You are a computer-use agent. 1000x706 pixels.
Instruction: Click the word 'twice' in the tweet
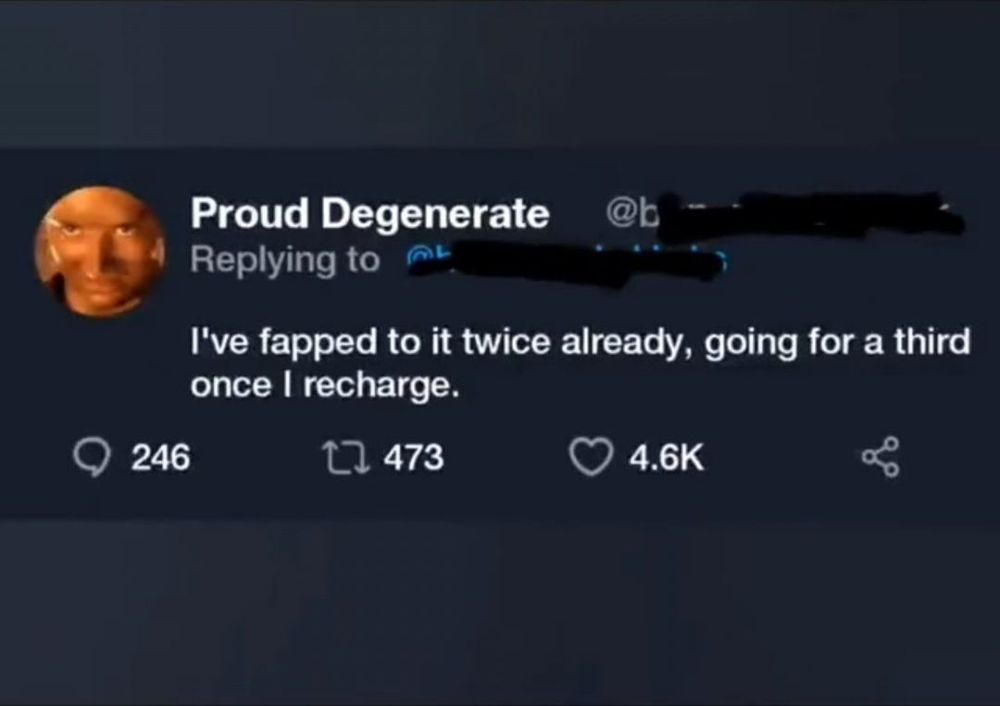(x=496, y=342)
